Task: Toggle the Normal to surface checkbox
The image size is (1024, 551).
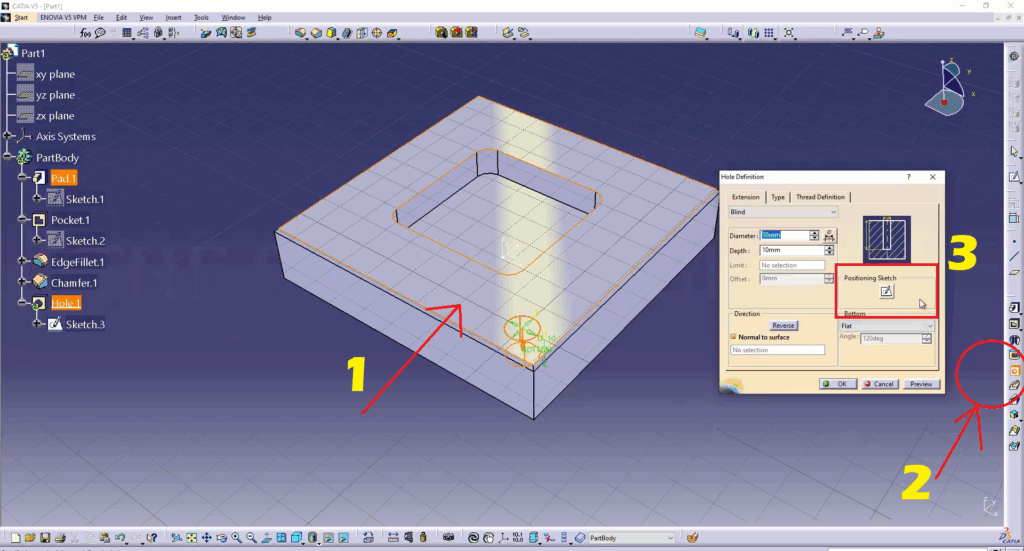Action: tap(734, 337)
